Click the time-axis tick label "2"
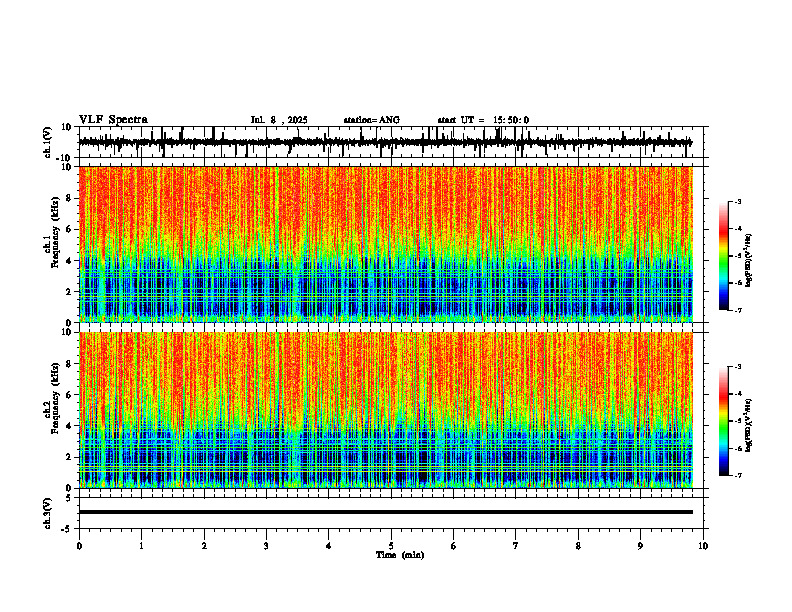This screenshot has width=792, height=612. (204, 546)
